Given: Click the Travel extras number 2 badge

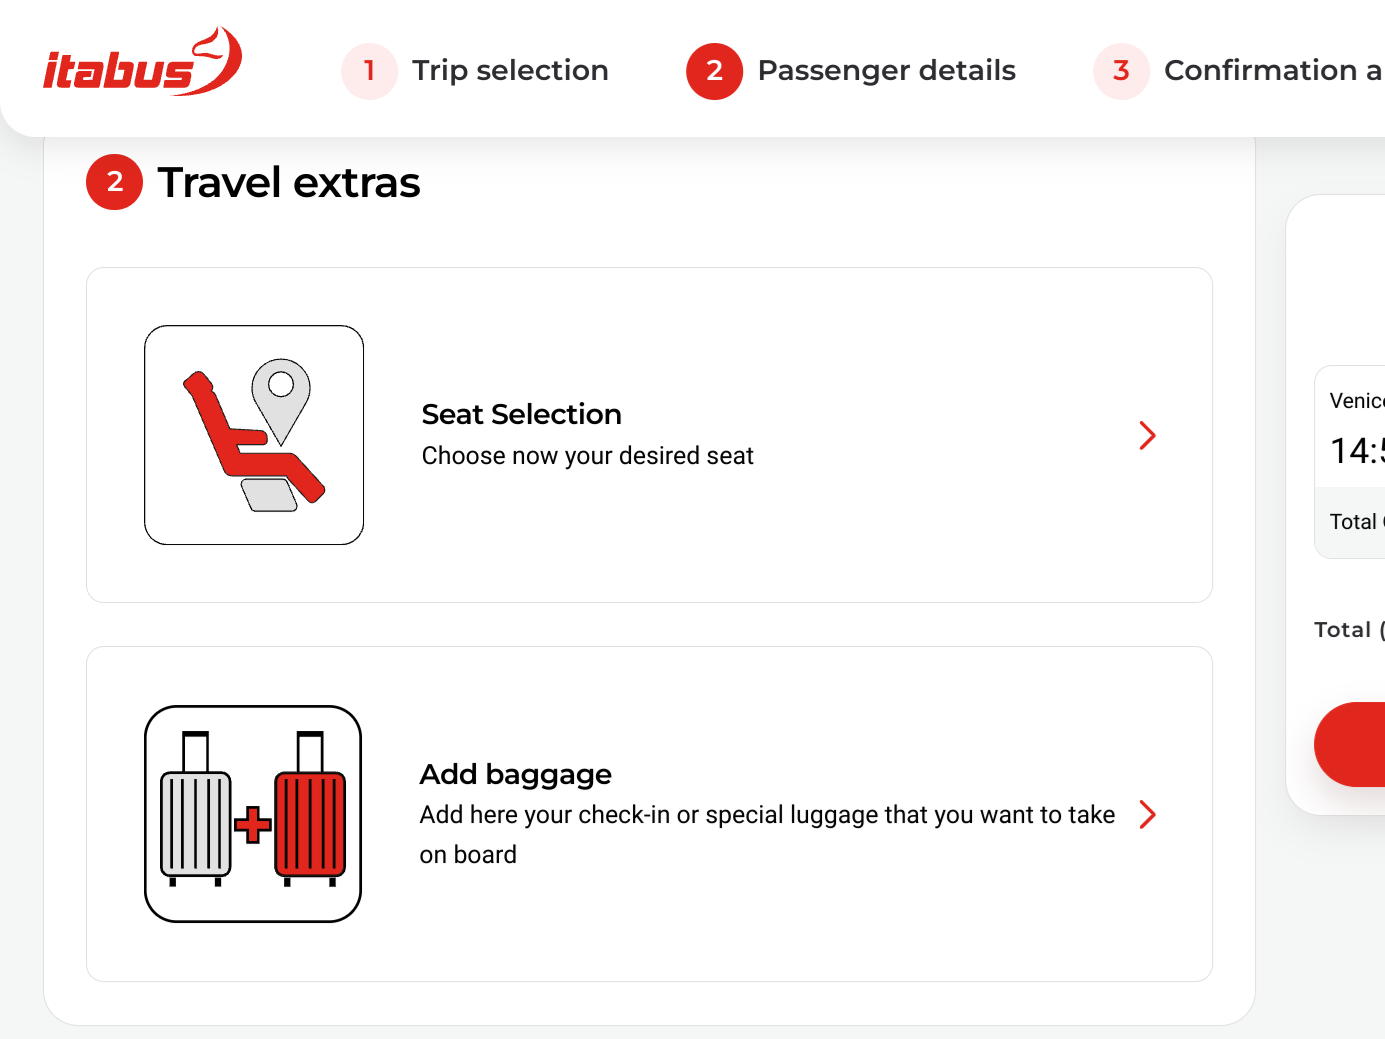Looking at the screenshot, I should coord(115,182).
